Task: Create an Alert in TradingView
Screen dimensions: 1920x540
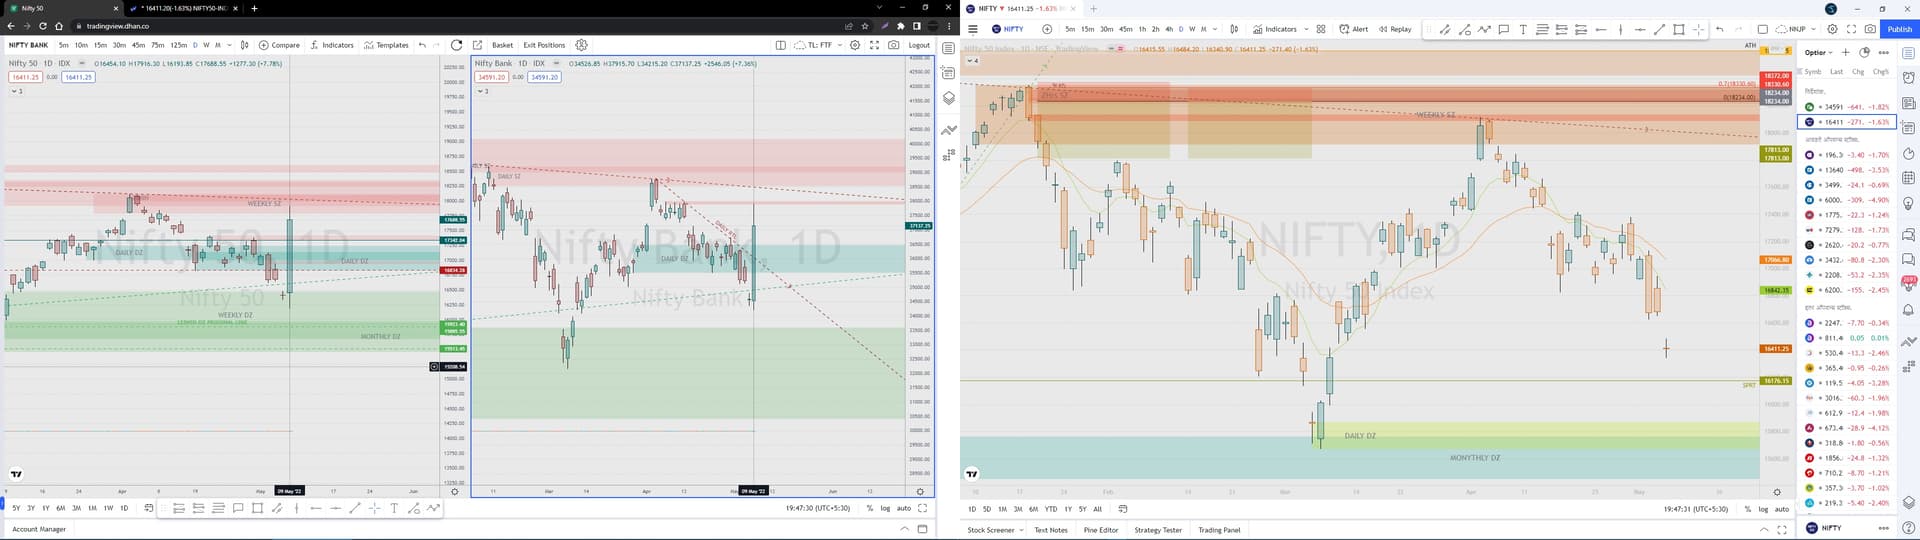Action: pos(1354,29)
